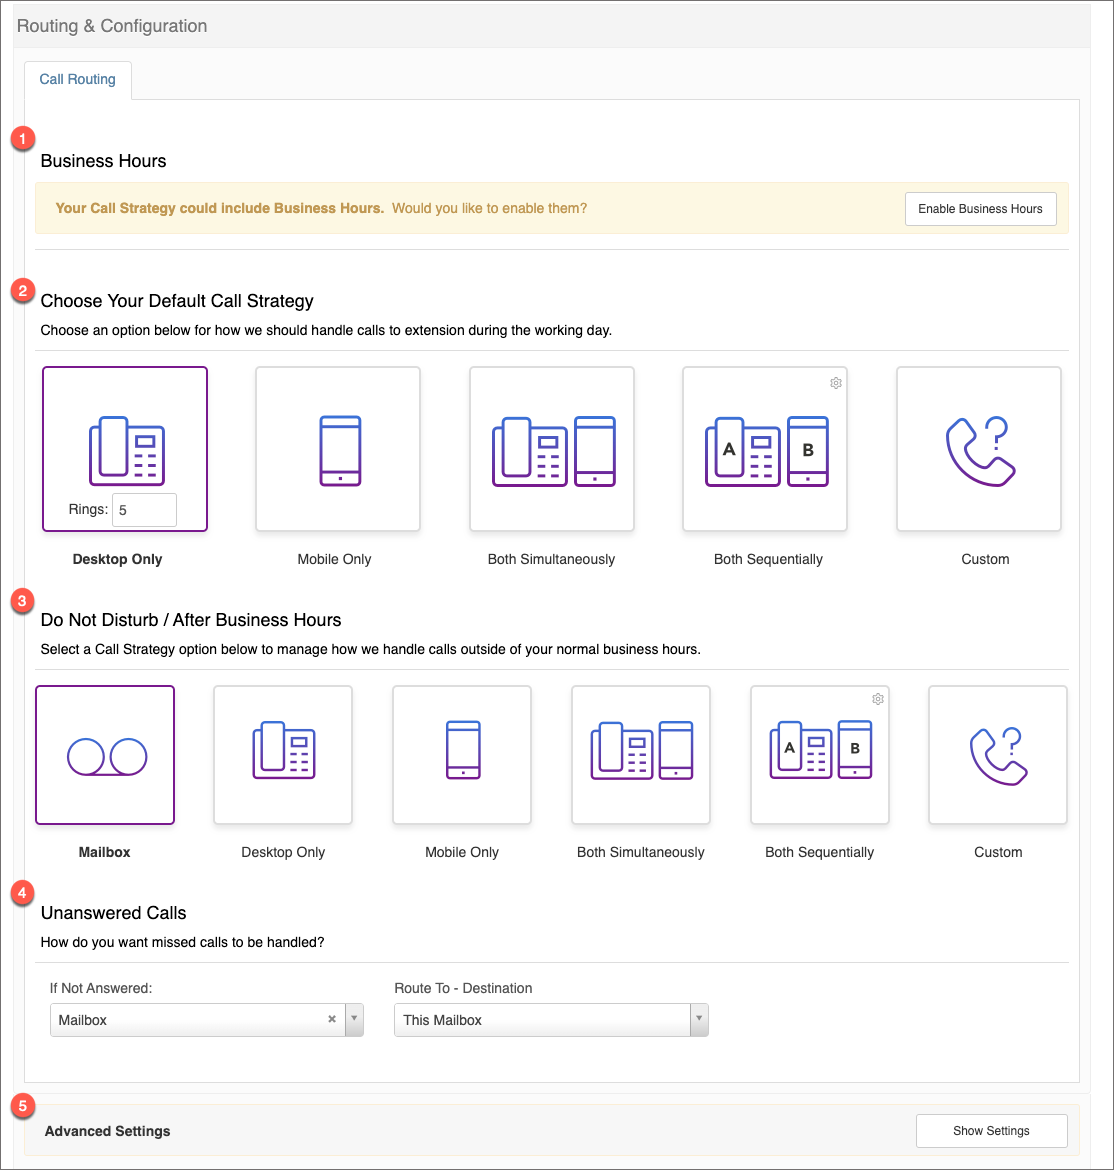Click the Rings number input field
The height and width of the screenshot is (1170, 1114).
point(145,510)
